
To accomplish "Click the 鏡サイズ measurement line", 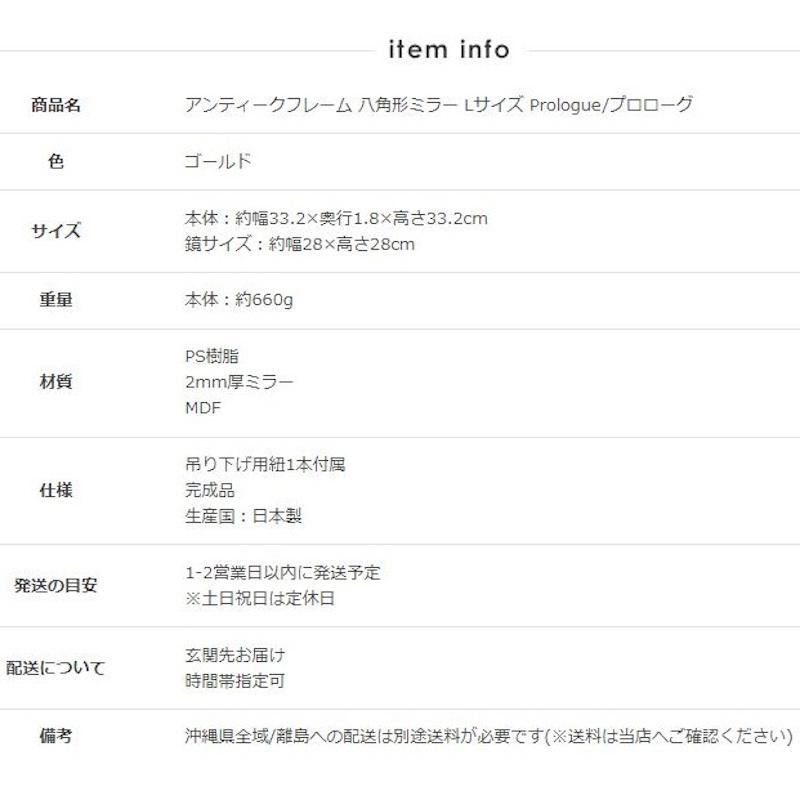I will tap(300, 244).
